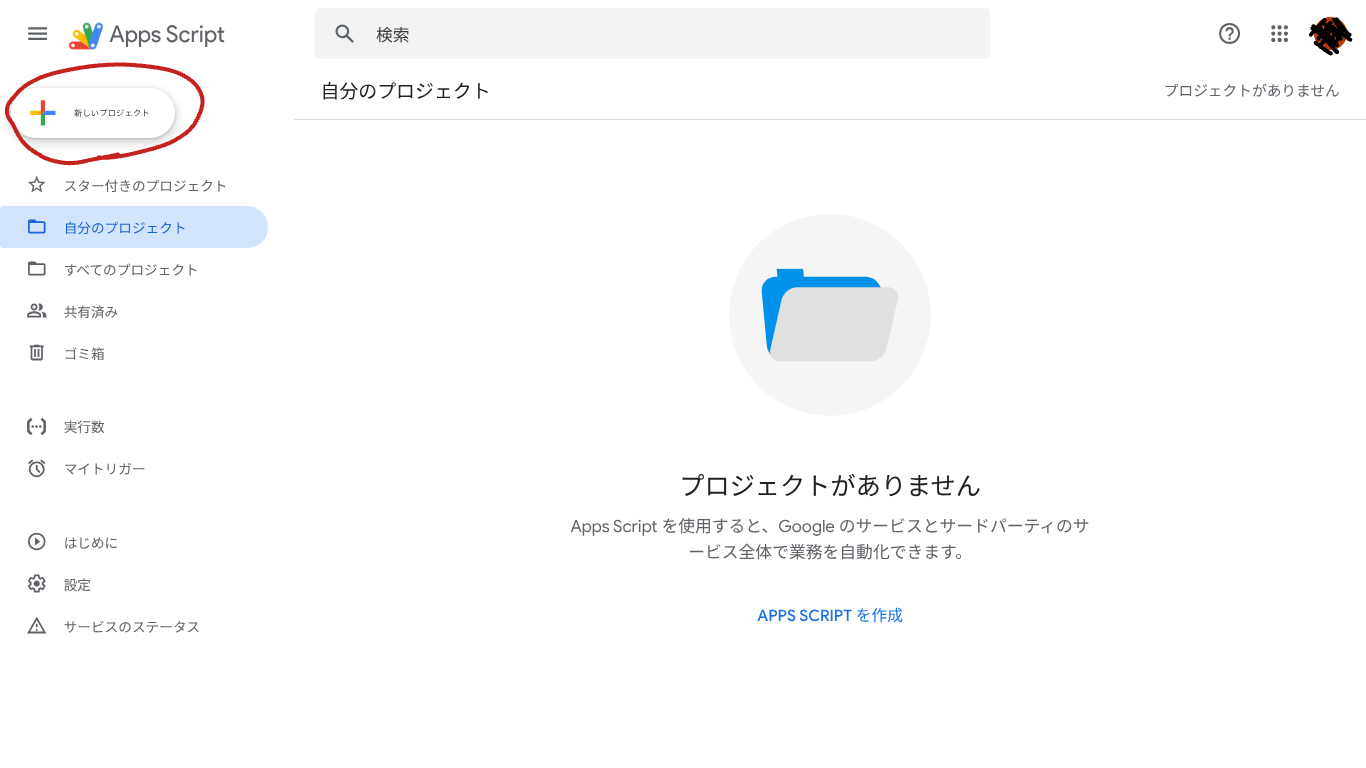Image resolution: width=1366 pixels, height=768 pixels.
Task: Focus the 検索 search field
Action: 652,34
